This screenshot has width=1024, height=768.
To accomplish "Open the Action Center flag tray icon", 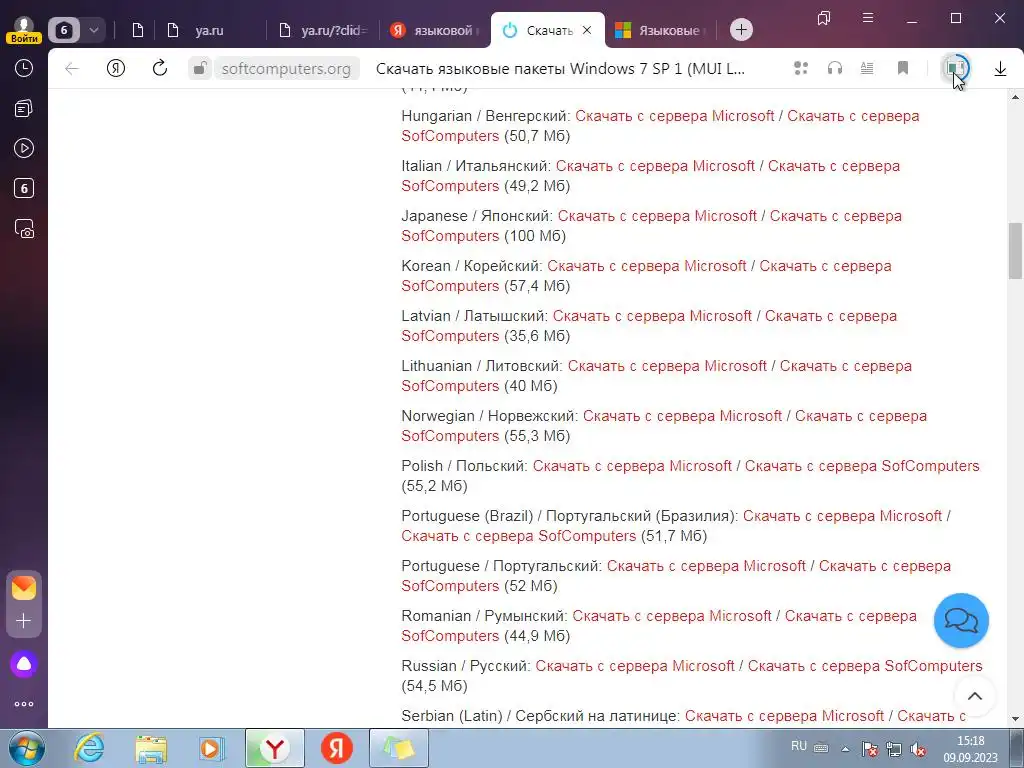I will (869, 748).
